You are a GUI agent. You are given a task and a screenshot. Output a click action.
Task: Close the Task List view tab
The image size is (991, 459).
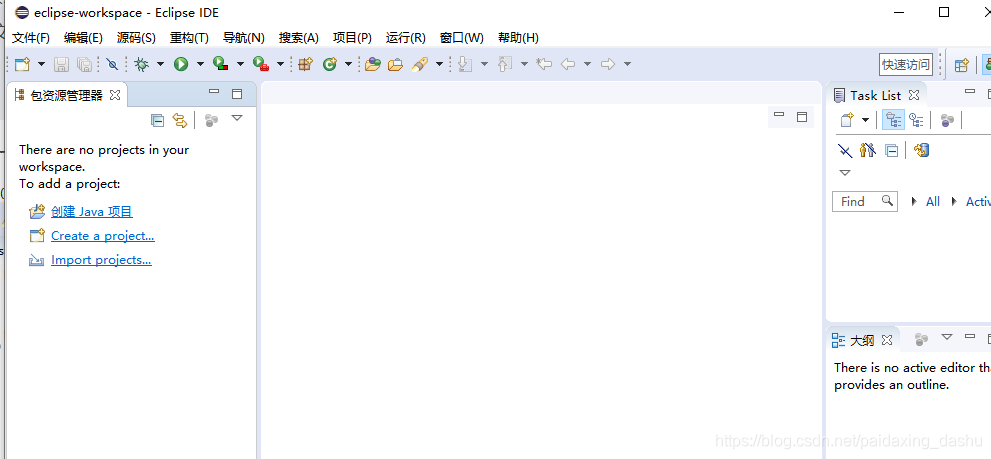[x=913, y=95]
